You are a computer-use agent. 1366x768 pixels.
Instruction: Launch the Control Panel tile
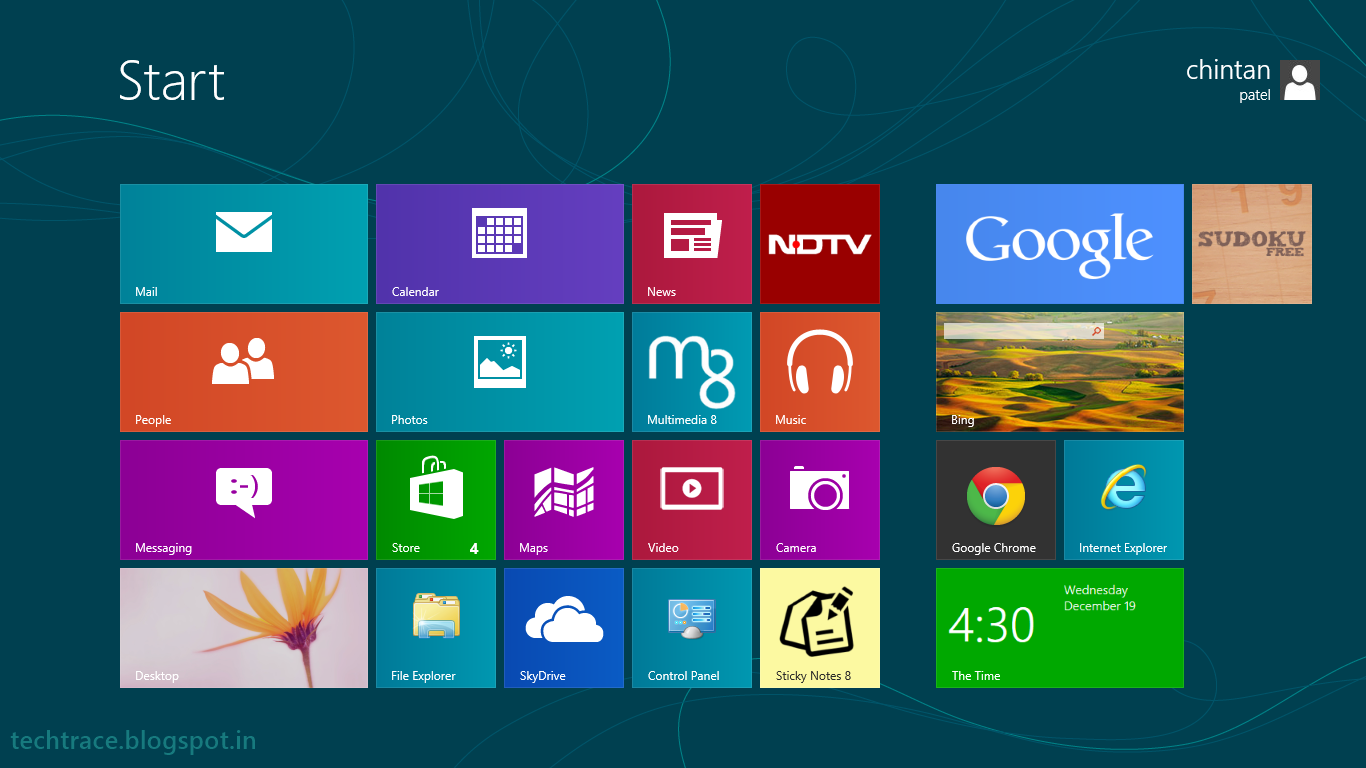click(x=692, y=628)
